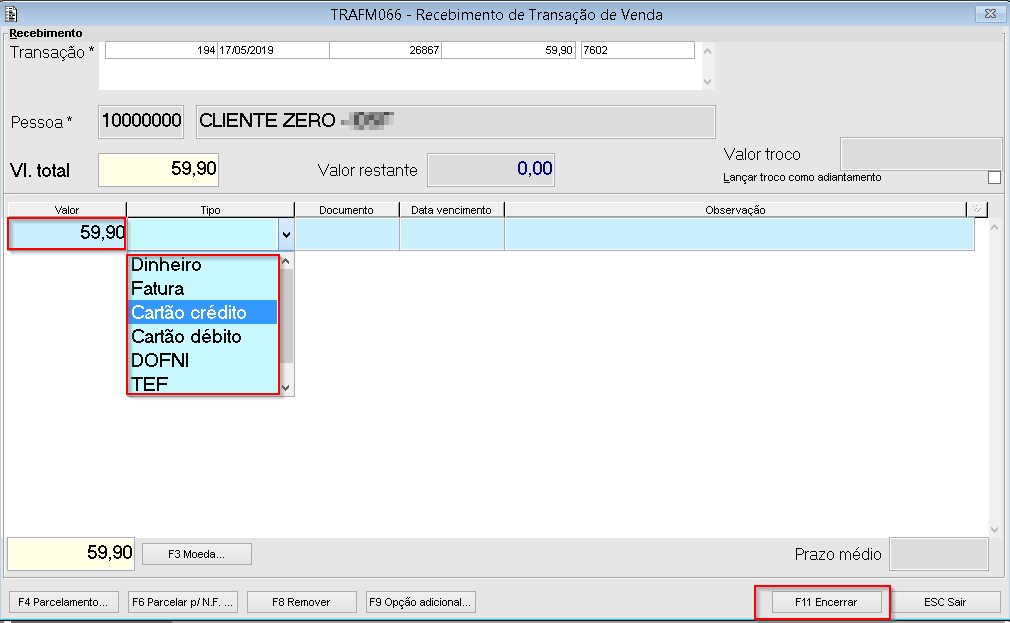Click the Observação column header
This screenshot has width=1010, height=623.
coord(735,210)
